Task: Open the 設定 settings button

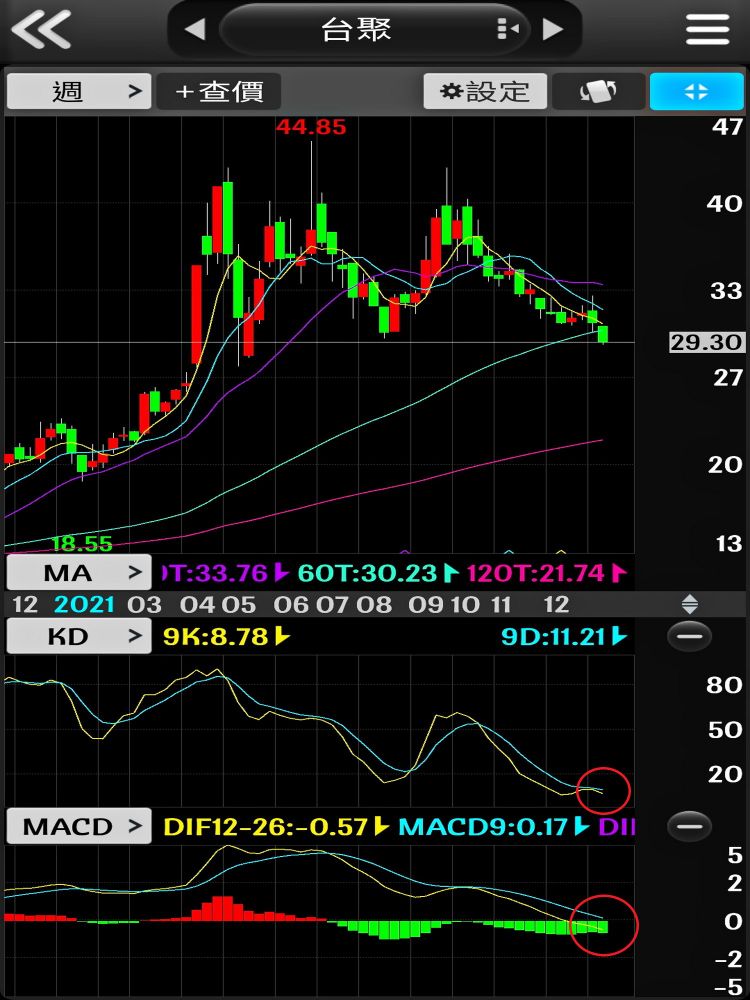Action: coord(485,92)
